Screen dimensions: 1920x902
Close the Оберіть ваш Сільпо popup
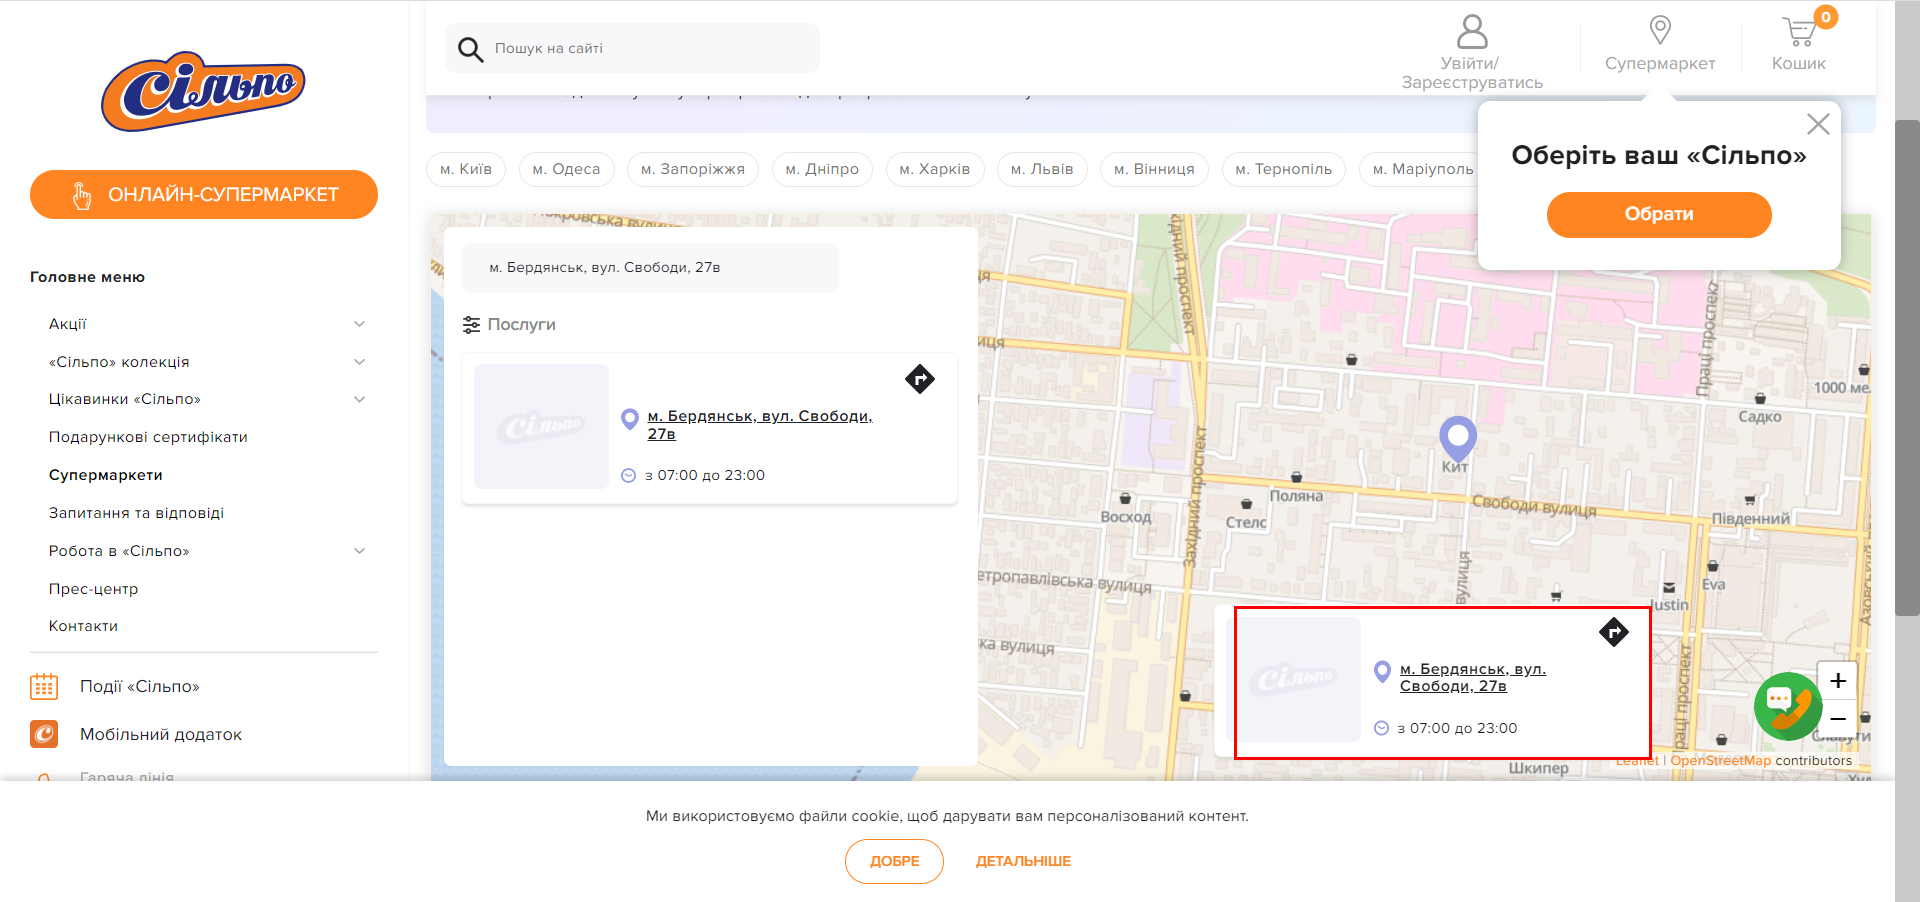pos(1818,124)
